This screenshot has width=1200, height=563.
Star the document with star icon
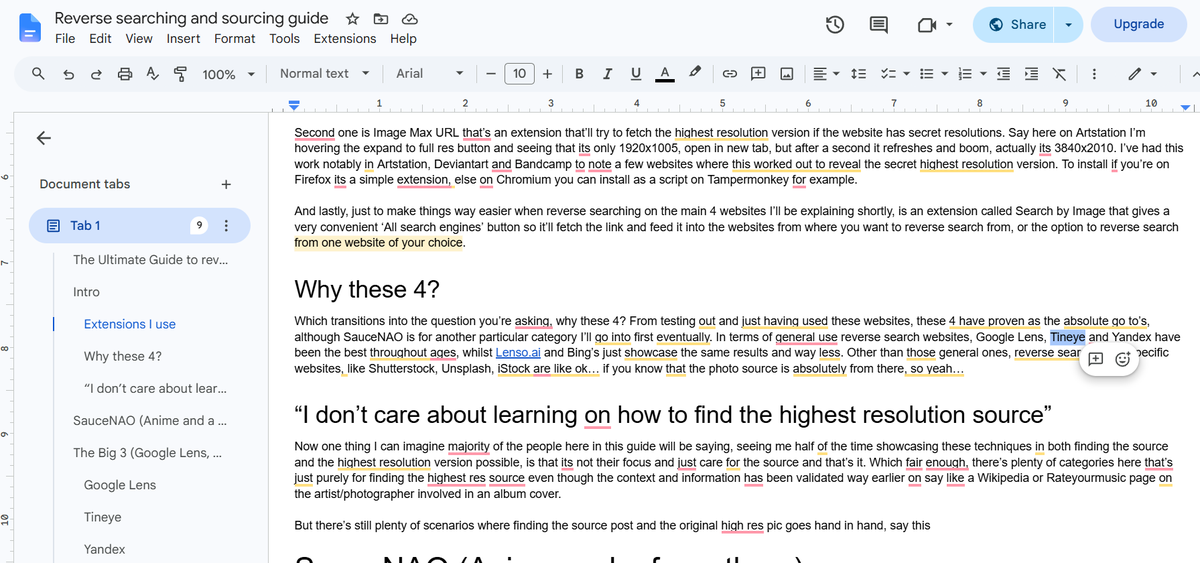[353, 19]
